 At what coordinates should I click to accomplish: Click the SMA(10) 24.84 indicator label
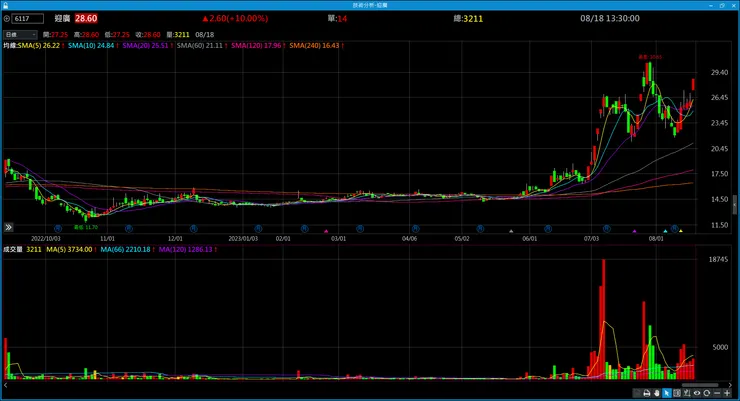point(91,46)
